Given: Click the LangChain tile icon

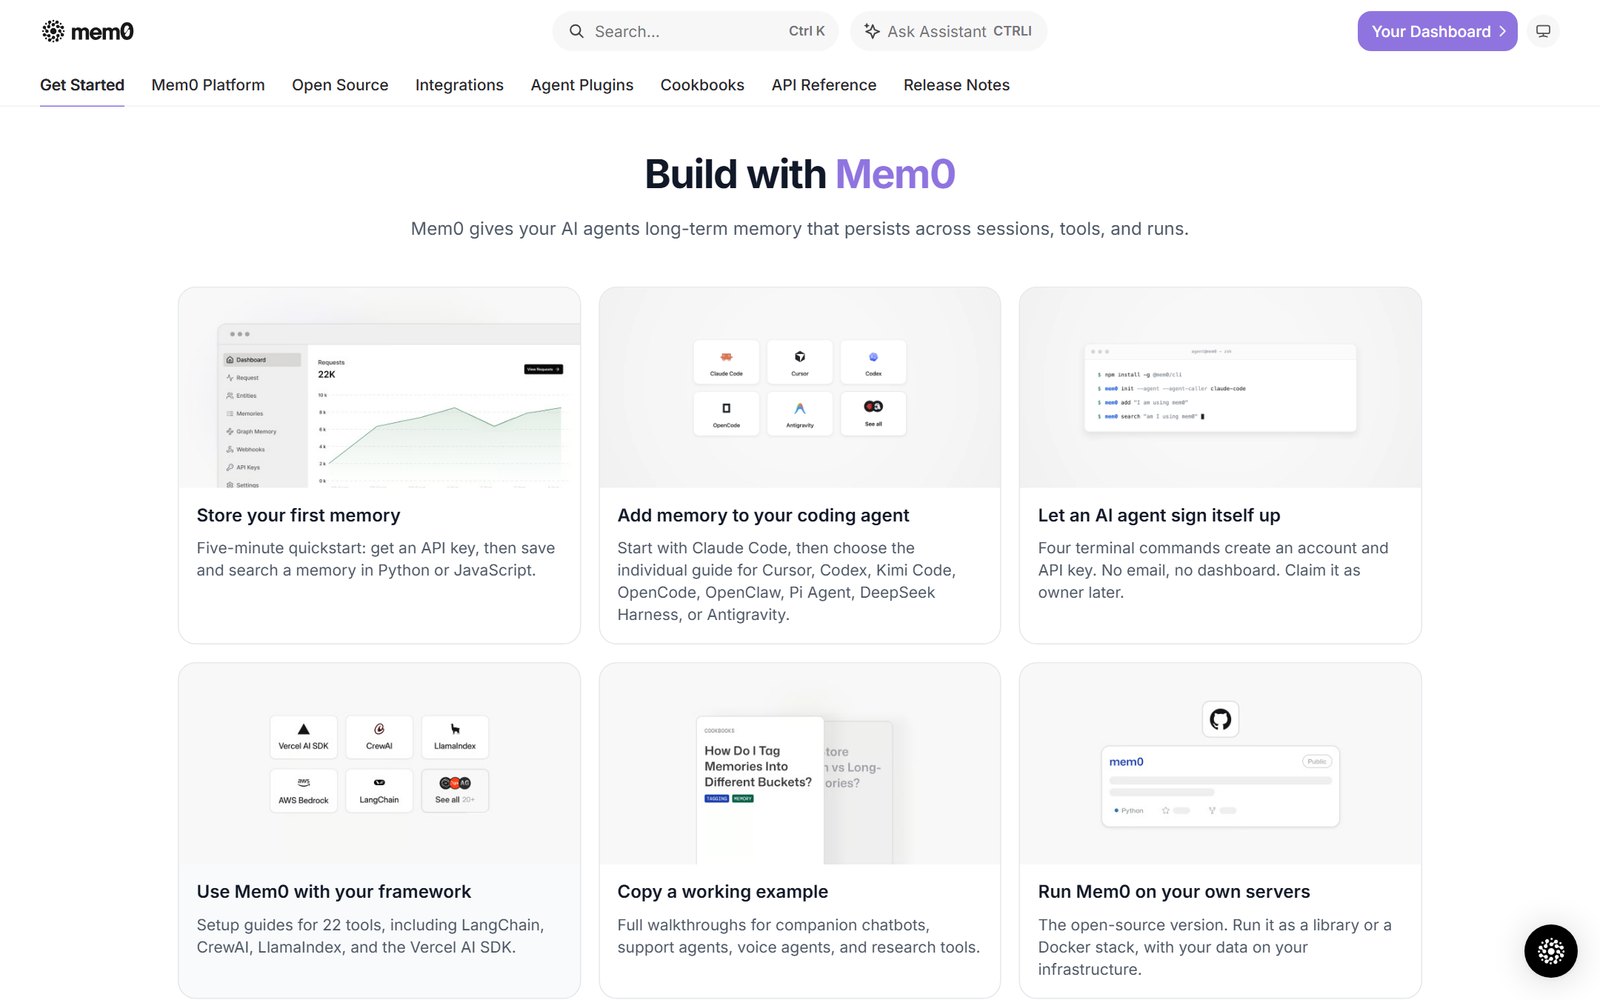Looking at the screenshot, I should click(x=379, y=782).
